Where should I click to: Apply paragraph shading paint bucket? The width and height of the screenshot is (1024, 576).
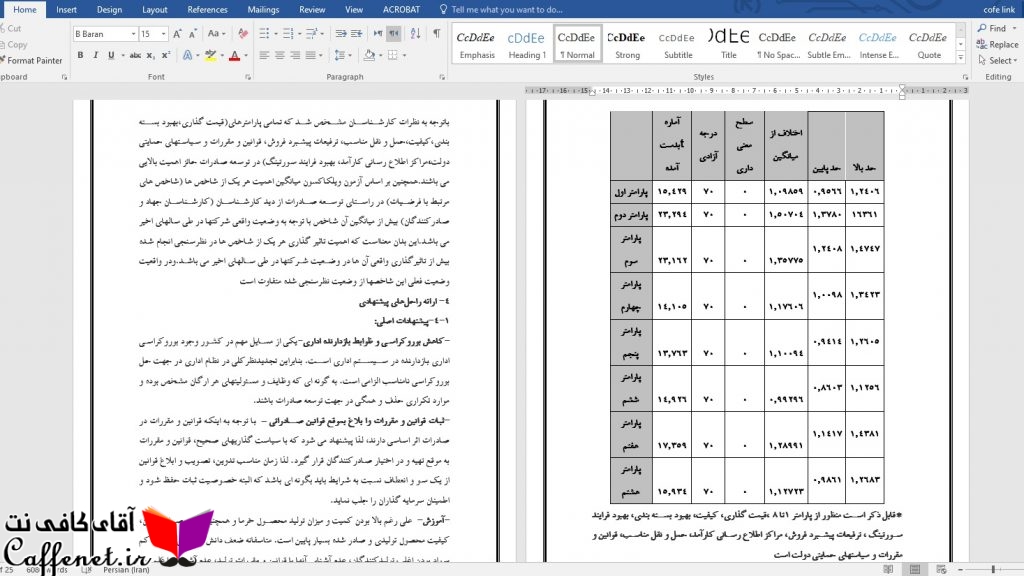coord(369,56)
